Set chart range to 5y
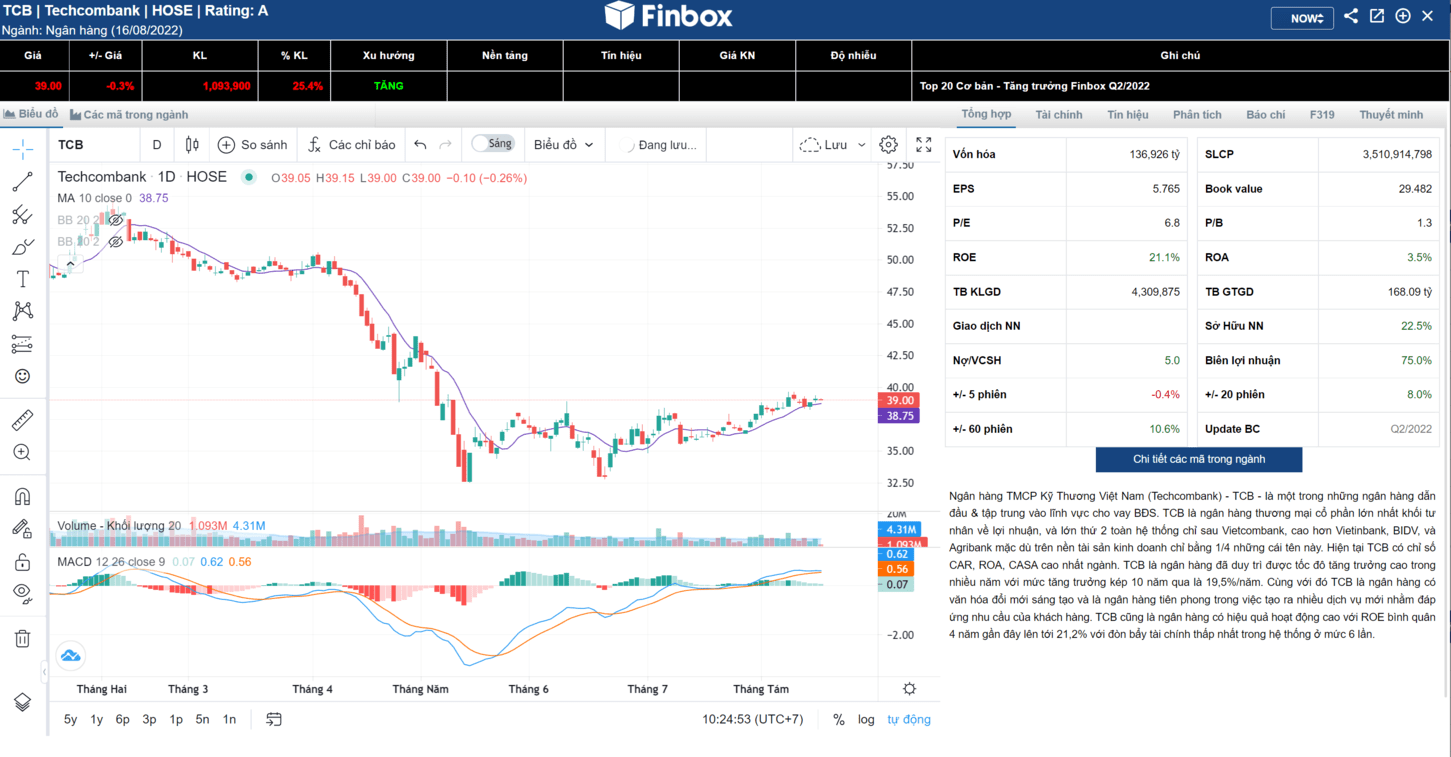 point(70,719)
